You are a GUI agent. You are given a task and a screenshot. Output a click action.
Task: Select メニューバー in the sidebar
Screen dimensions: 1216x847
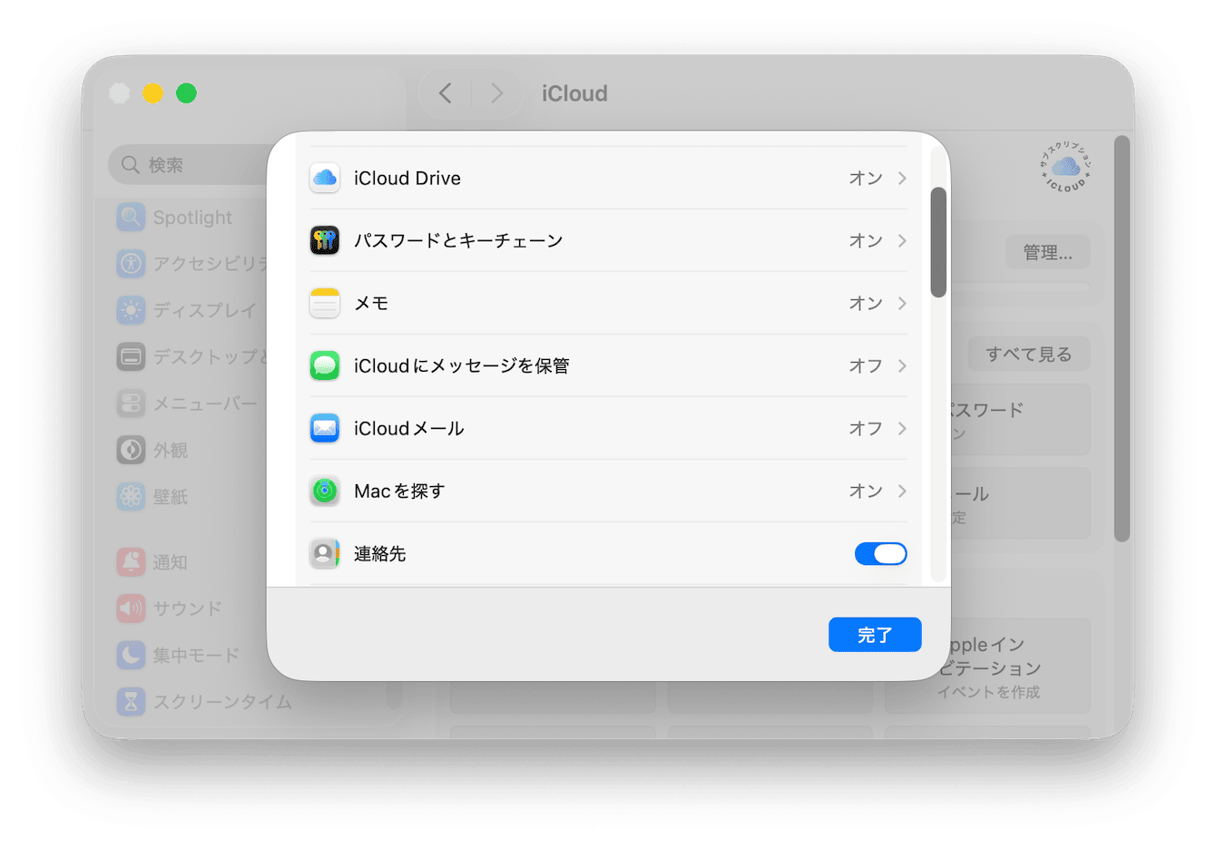[x=205, y=403]
